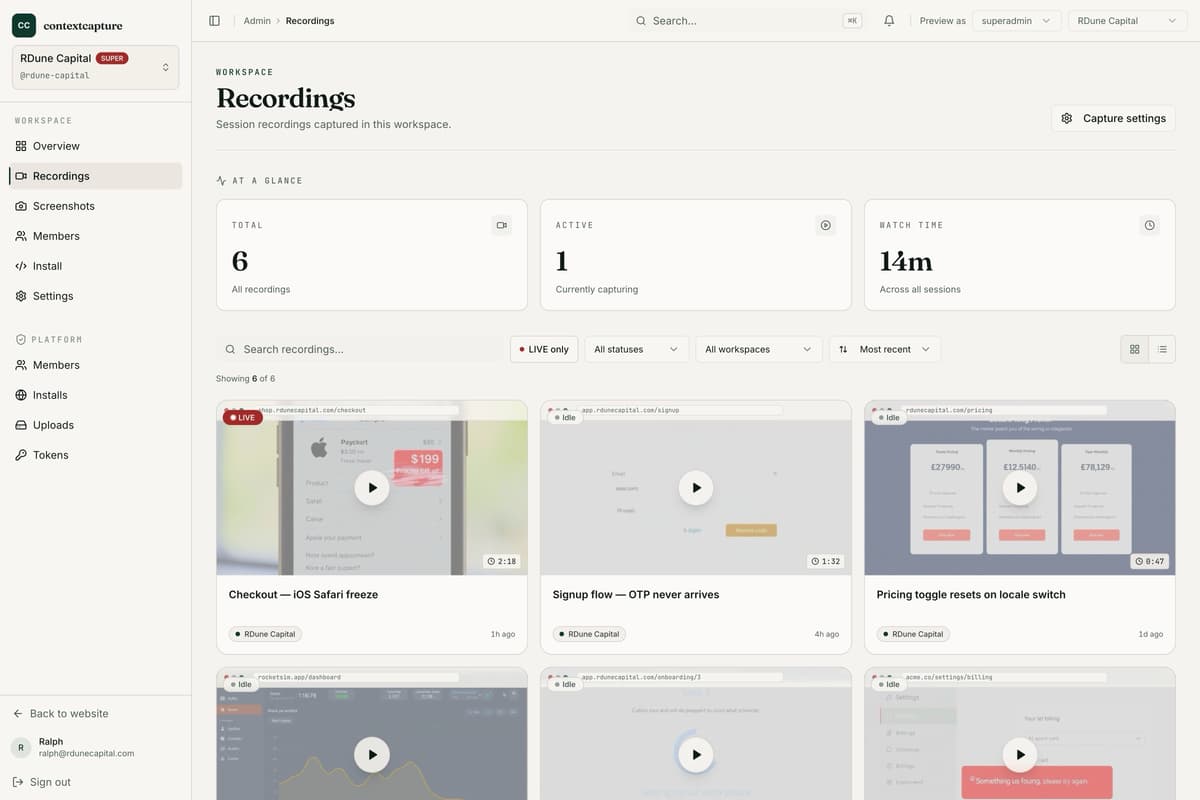The image size is (1200, 800).
Task: Play the Checkout iOS Safari freeze recording
Action: coord(372,488)
